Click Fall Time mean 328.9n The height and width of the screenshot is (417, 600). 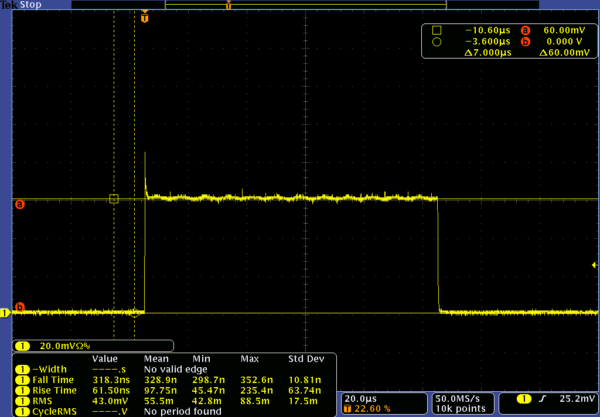point(160,380)
